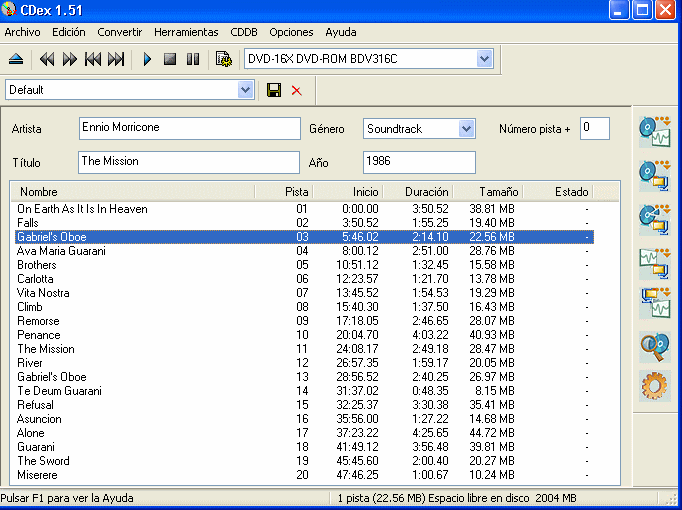
Task: Open settings with the gear icon
Action: (654, 387)
